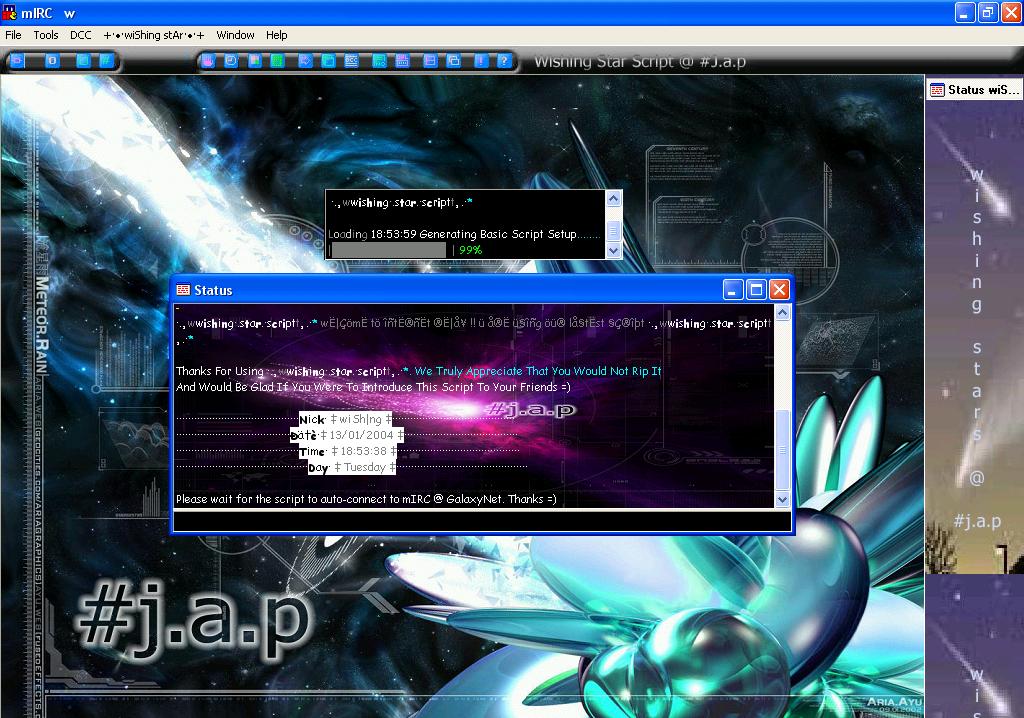Viewport: 1024px width, 718px height.
Task: Restore down the main mIRC window
Action: pyautogui.click(x=988, y=12)
